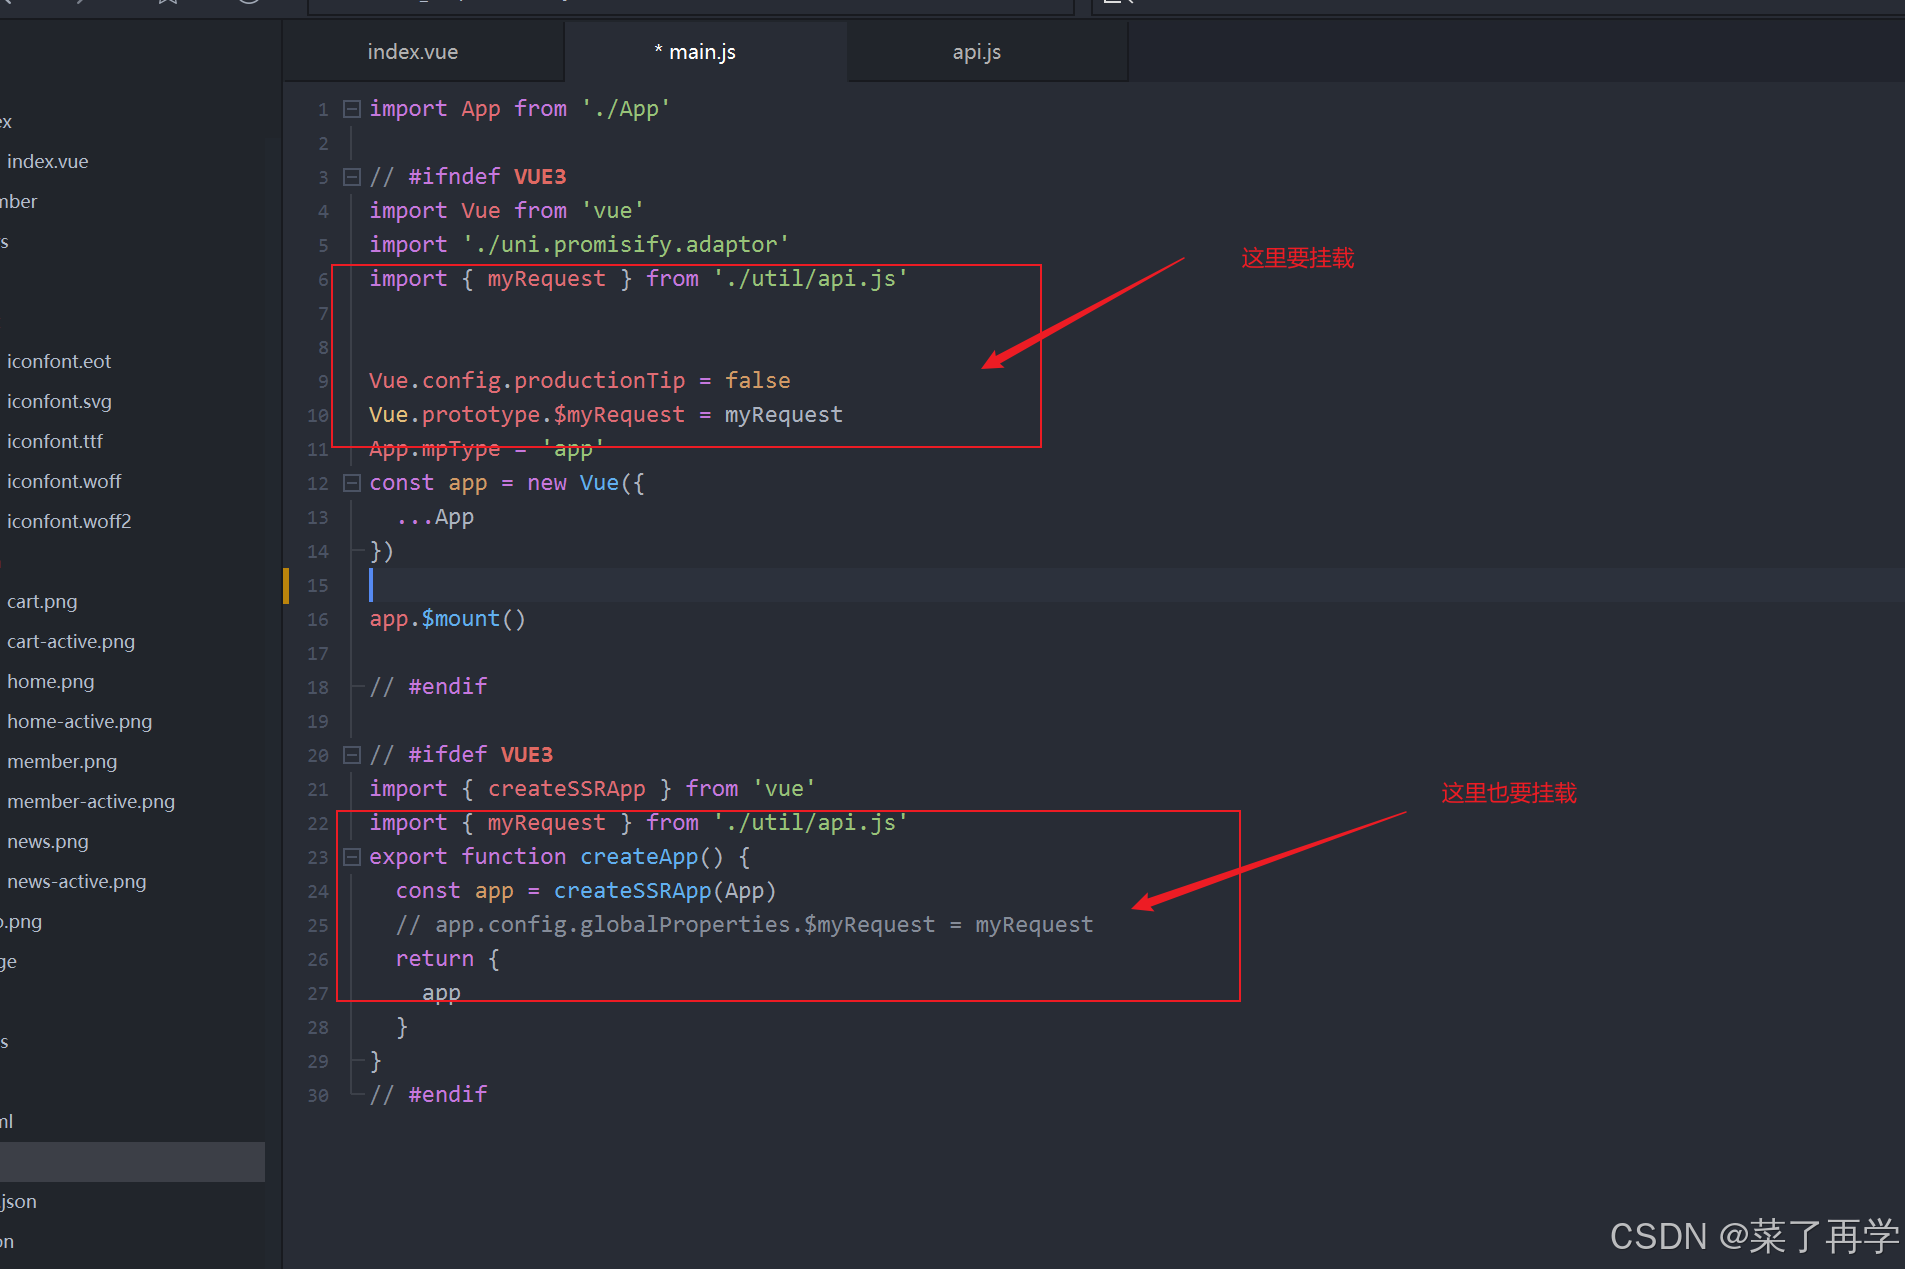Open cart.png in the file tree

[x=42, y=601]
